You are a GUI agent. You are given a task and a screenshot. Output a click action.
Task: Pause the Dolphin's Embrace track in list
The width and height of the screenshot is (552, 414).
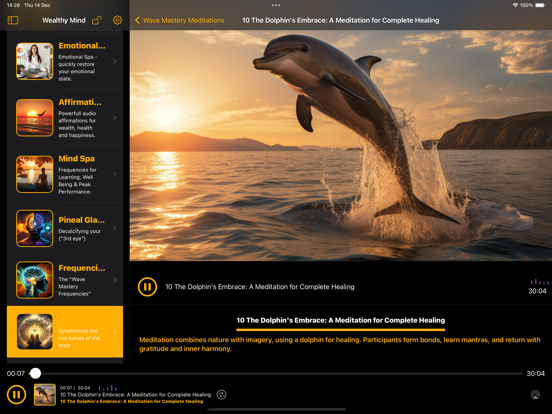(x=147, y=287)
